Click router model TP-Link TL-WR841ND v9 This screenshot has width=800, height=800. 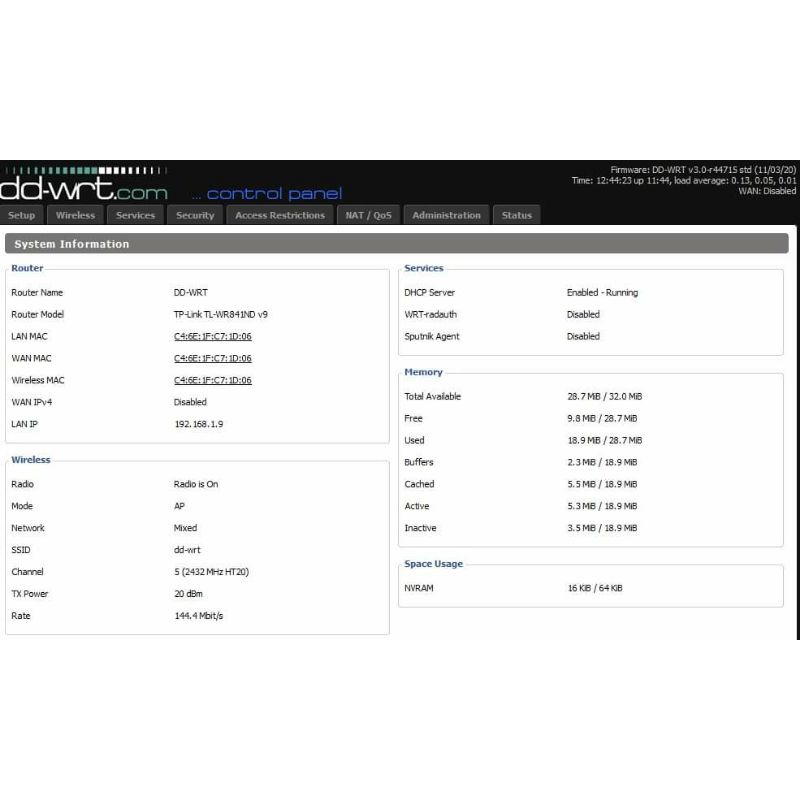click(220, 314)
